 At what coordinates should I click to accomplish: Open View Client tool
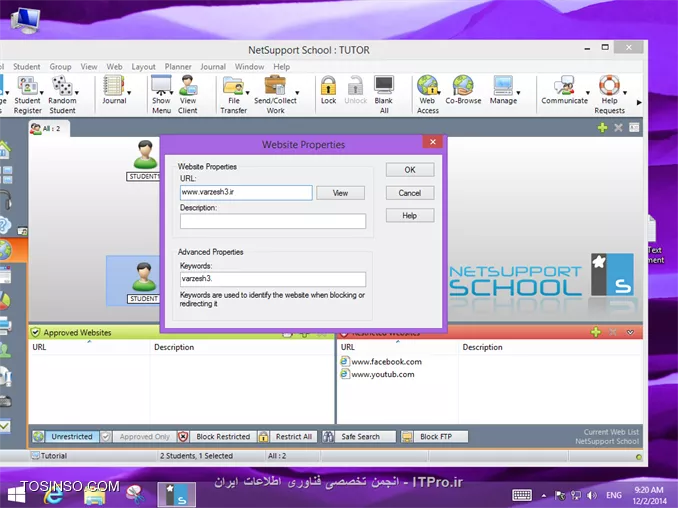tap(188, 94)
